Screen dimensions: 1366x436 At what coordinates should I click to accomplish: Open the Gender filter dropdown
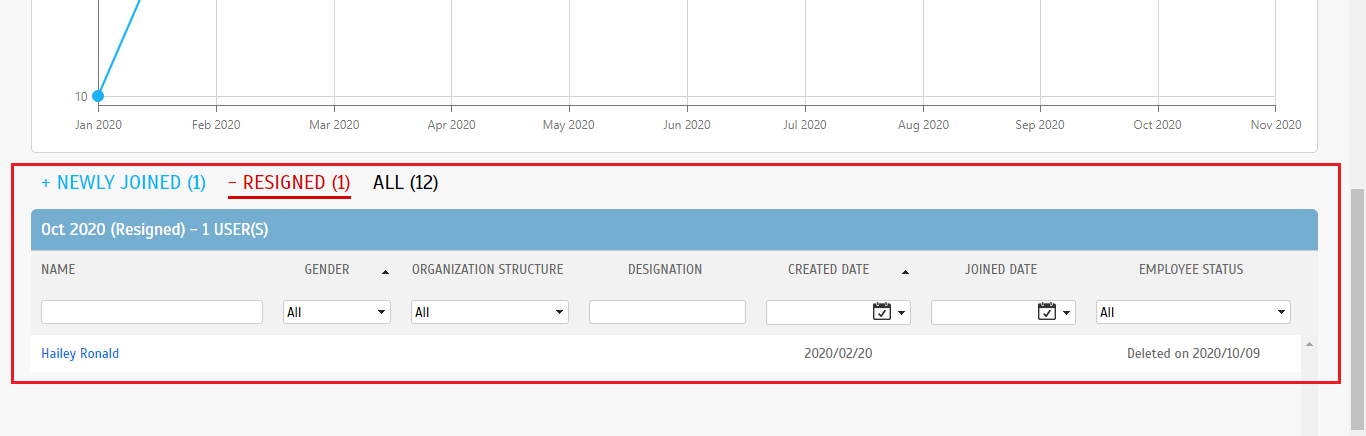click(x=336, y=312)
